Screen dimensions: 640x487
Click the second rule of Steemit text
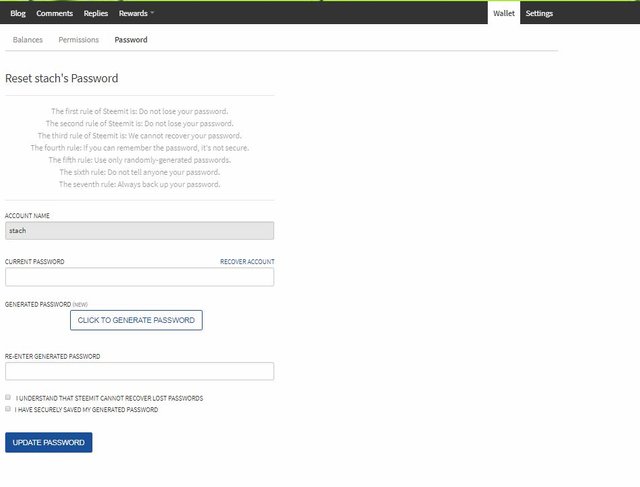point(140,123)
